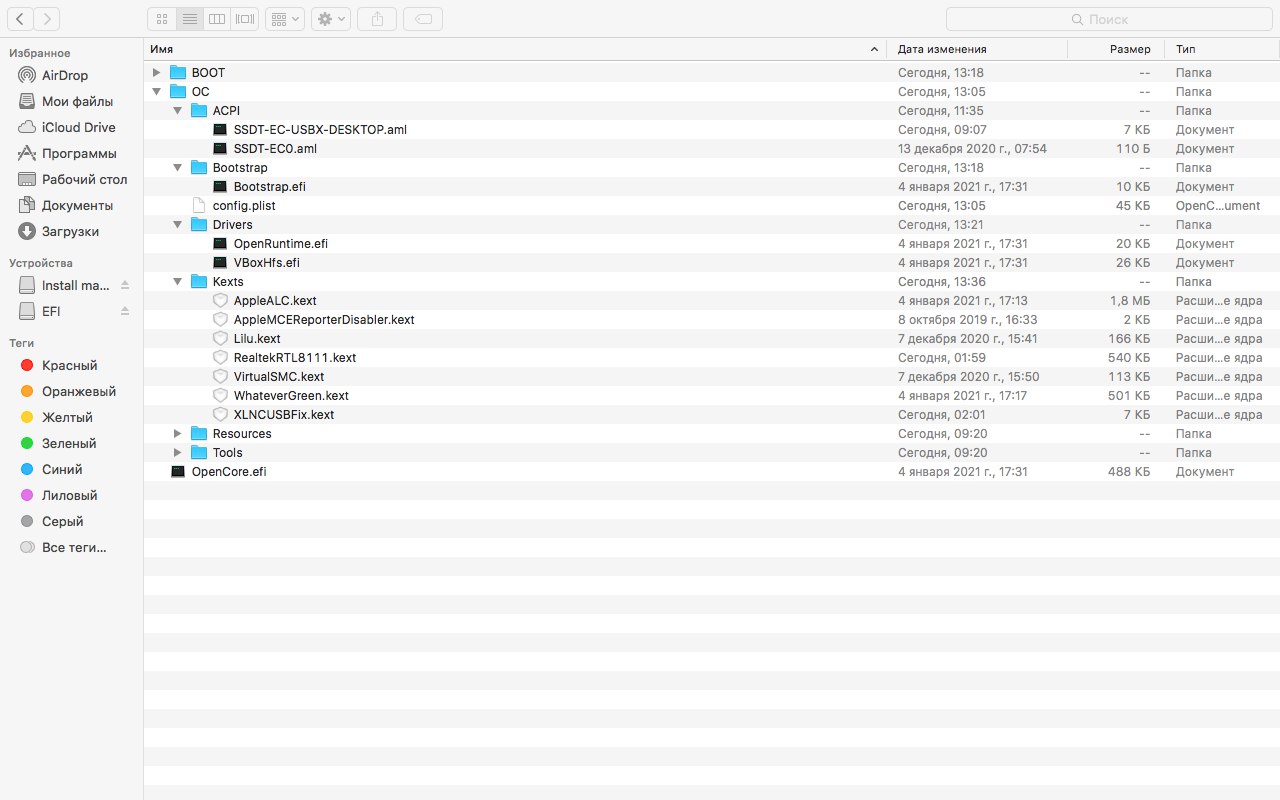Image resolution: width=1280 pixels, height=800 pixels.
Task: Expand the BOOT folder disclosure triangle
Action: (x=156, y=72)
